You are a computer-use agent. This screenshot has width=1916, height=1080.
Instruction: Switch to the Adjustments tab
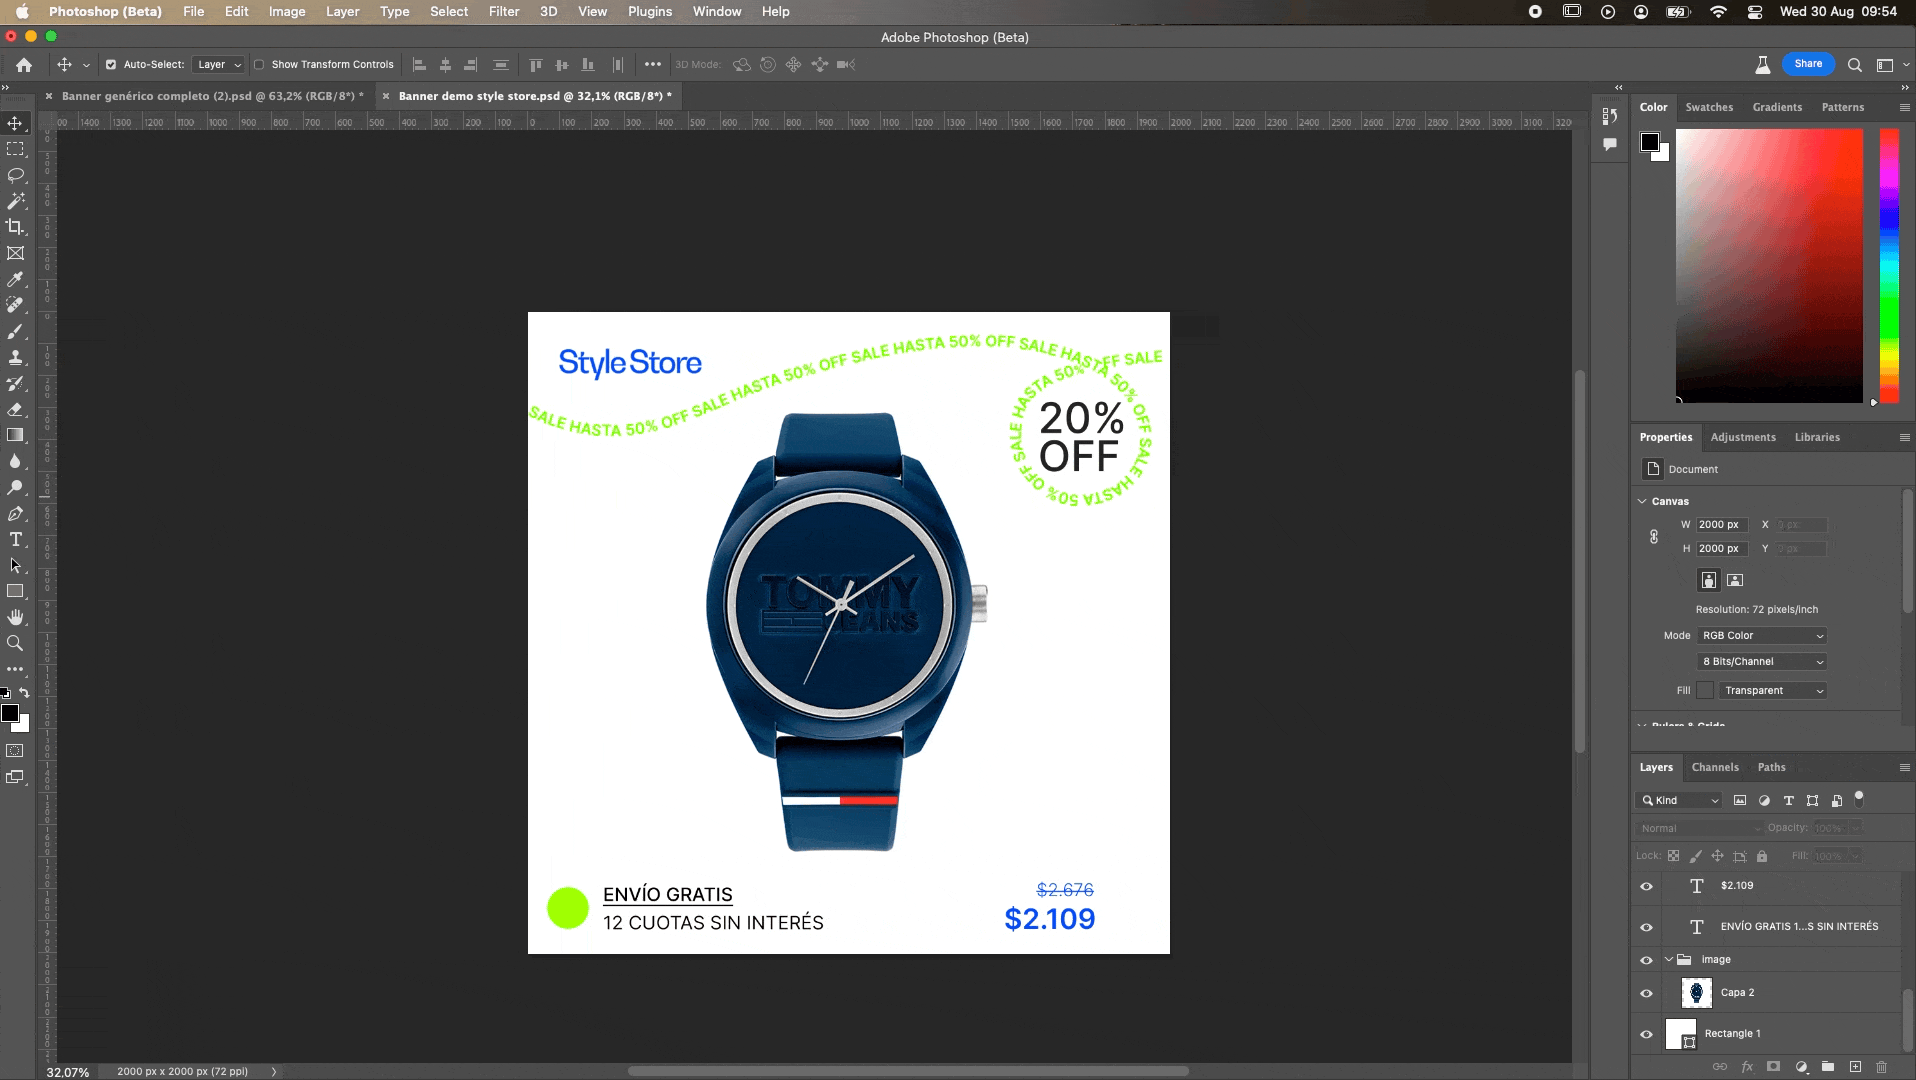[x=1743, y=437]
